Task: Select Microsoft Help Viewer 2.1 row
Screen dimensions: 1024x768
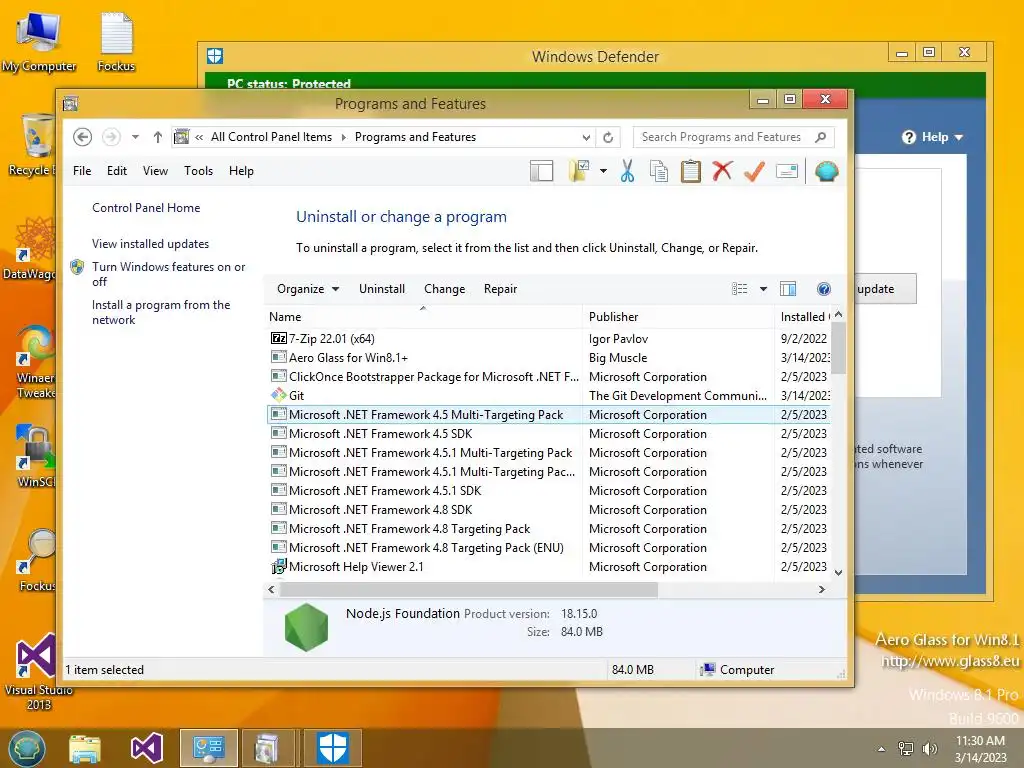Action: coord(549,567)
